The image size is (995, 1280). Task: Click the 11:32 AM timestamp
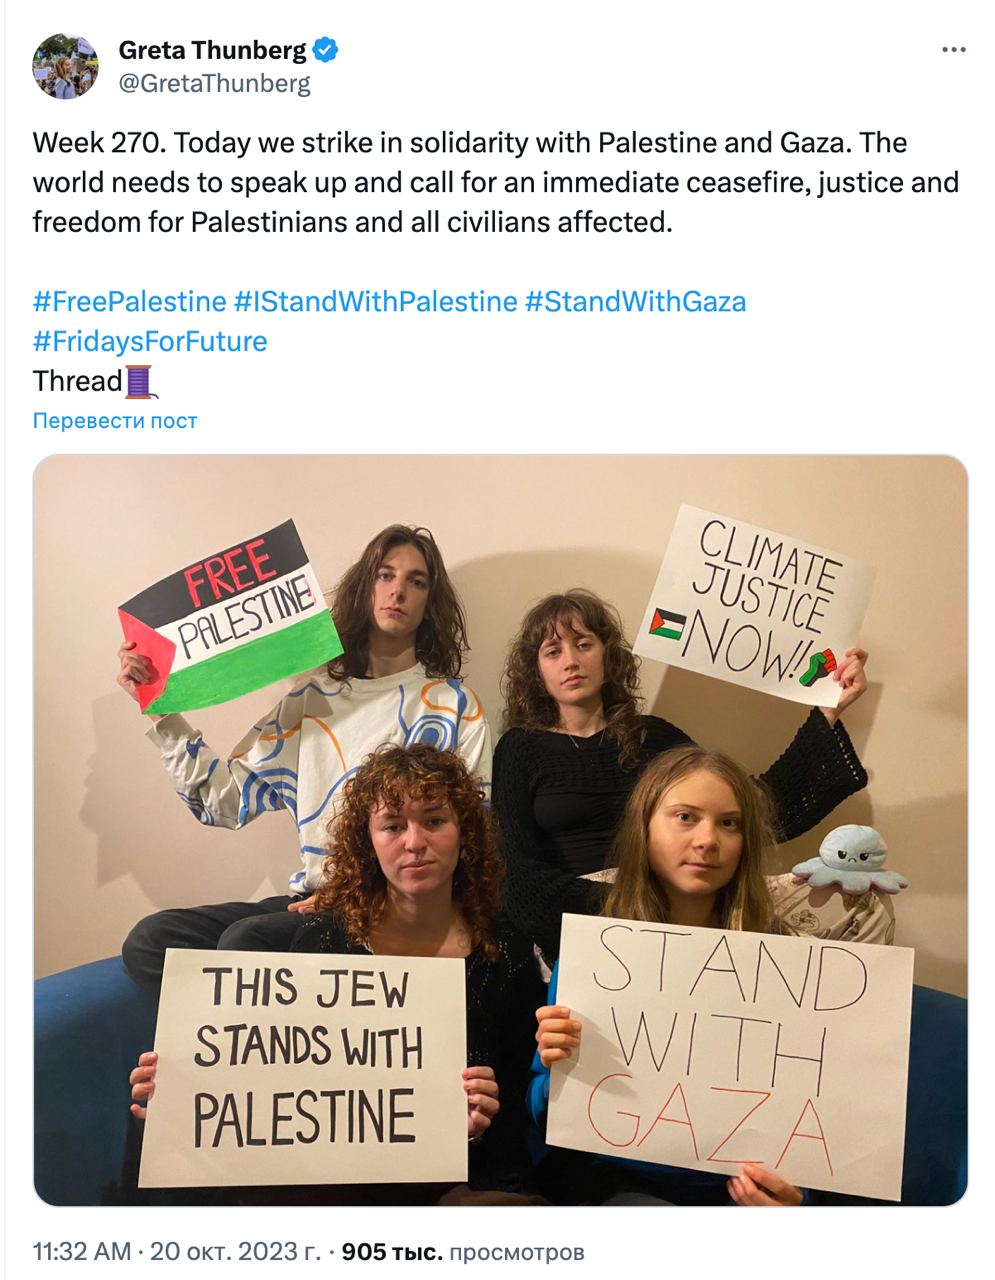82,1251
